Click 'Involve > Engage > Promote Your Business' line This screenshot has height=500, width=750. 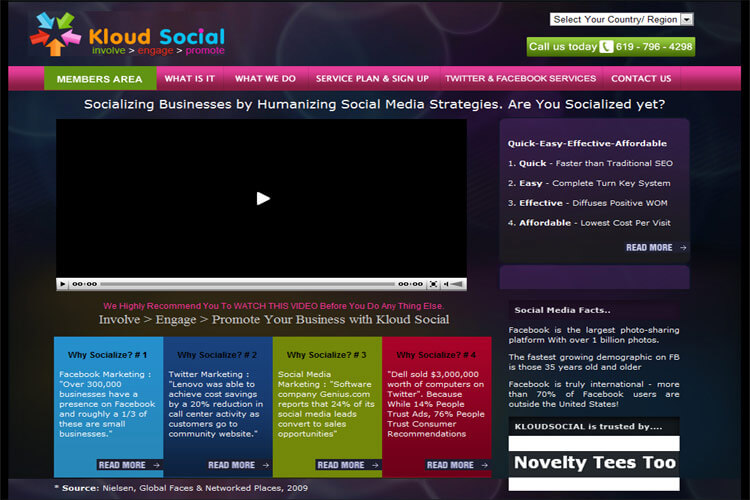click(x=274, y=320)
